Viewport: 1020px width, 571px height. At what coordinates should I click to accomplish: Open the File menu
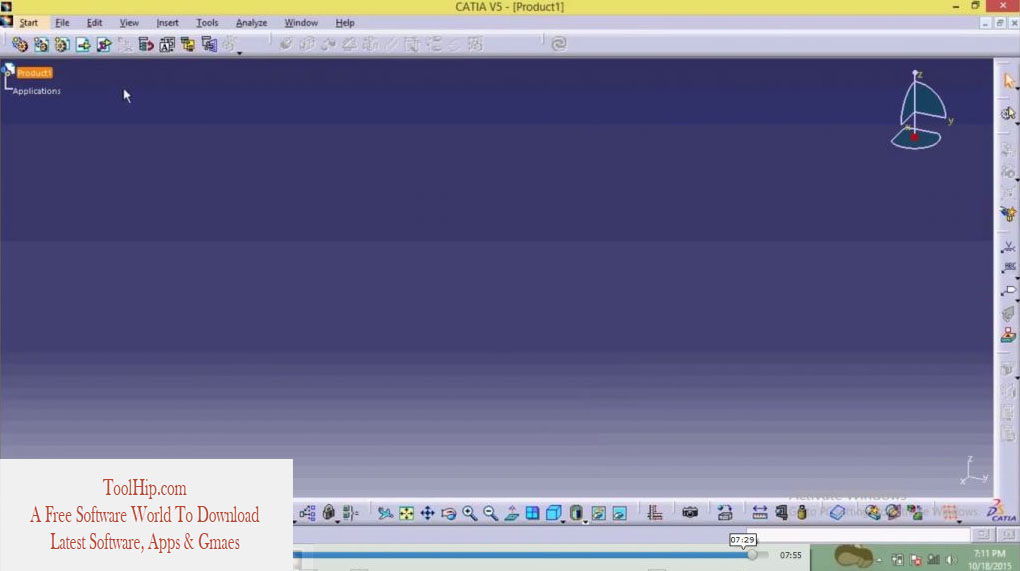pyautogui.click(x=62, y=23)
